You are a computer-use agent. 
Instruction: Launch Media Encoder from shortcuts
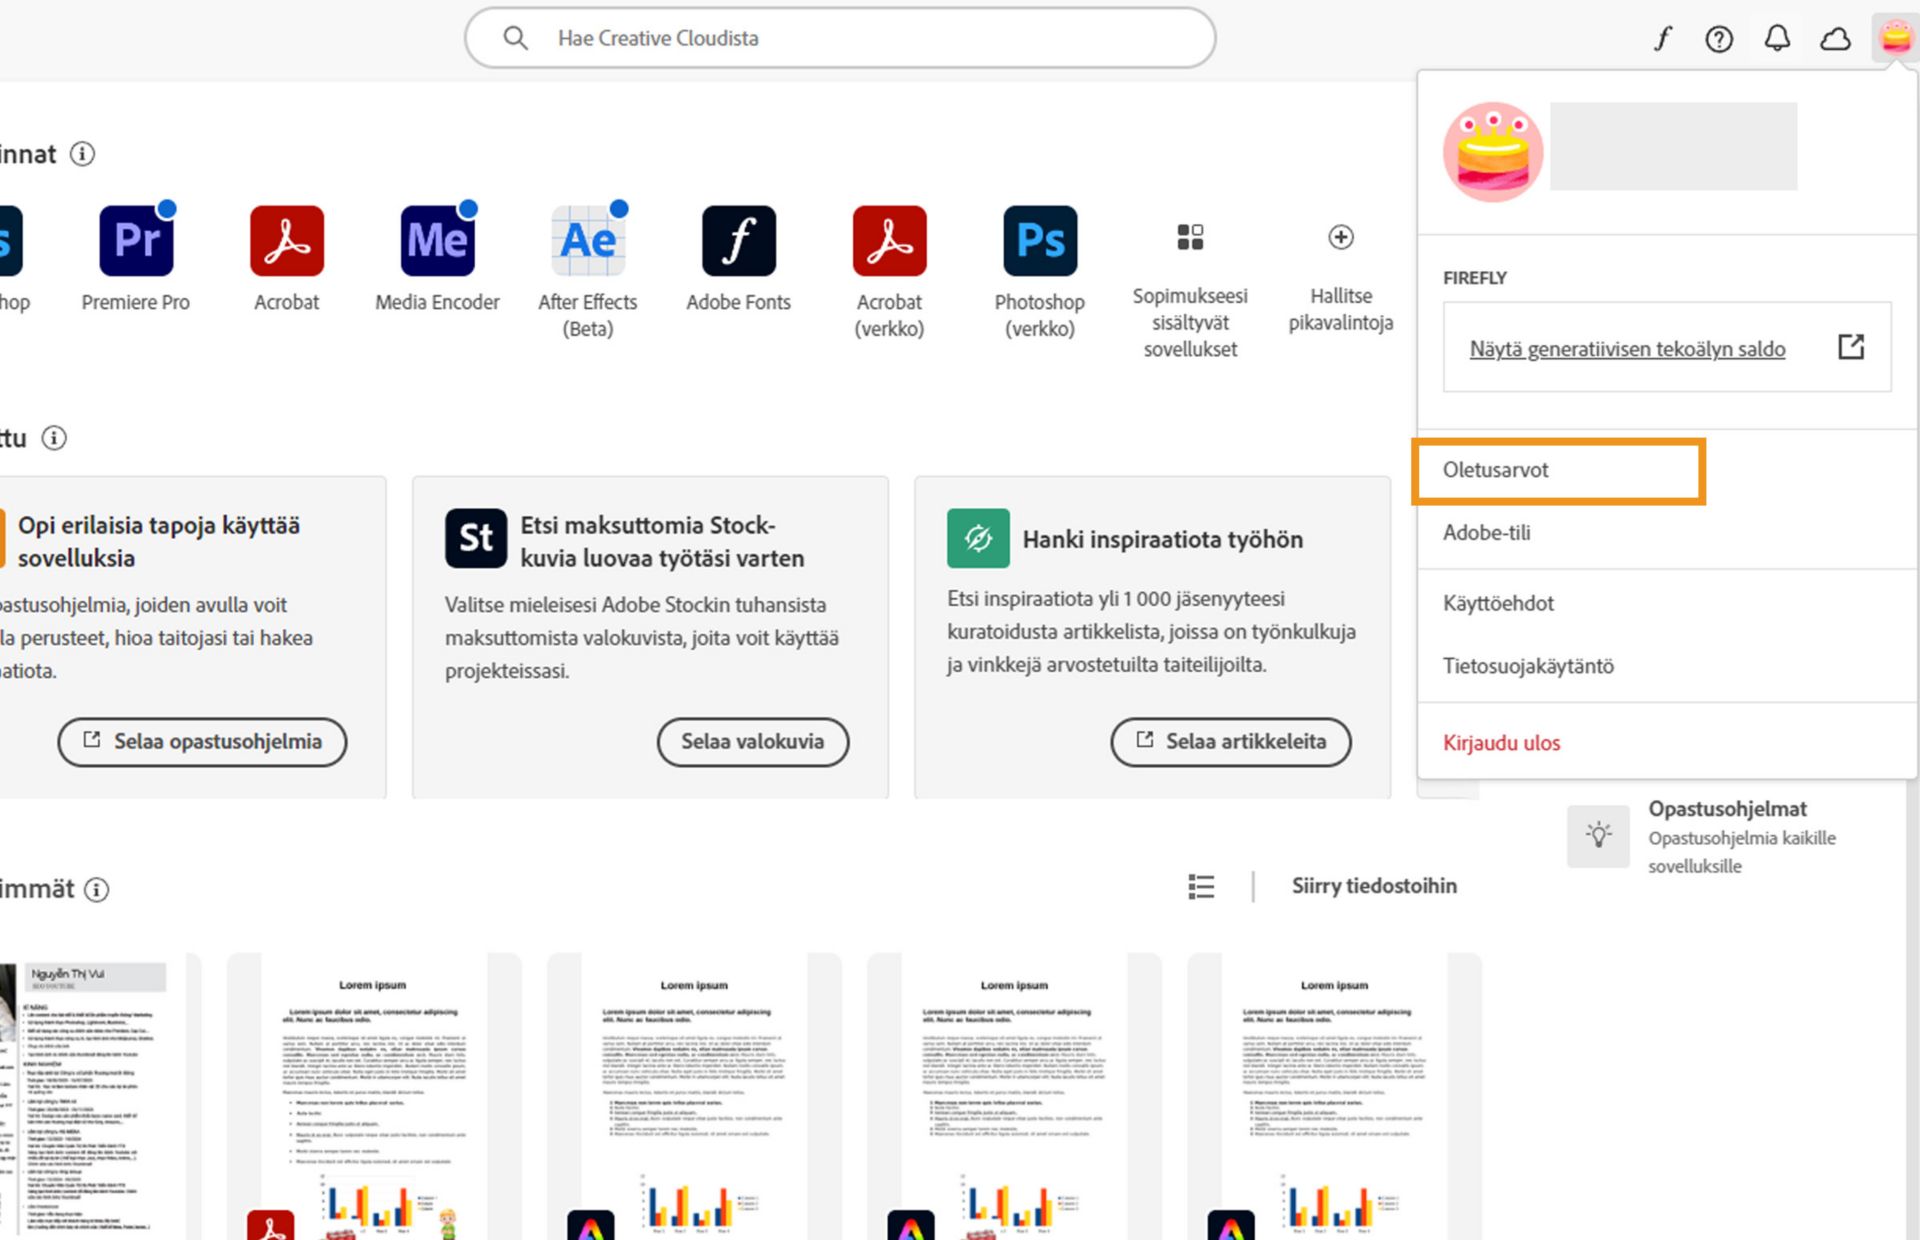(x=437, y=241)
